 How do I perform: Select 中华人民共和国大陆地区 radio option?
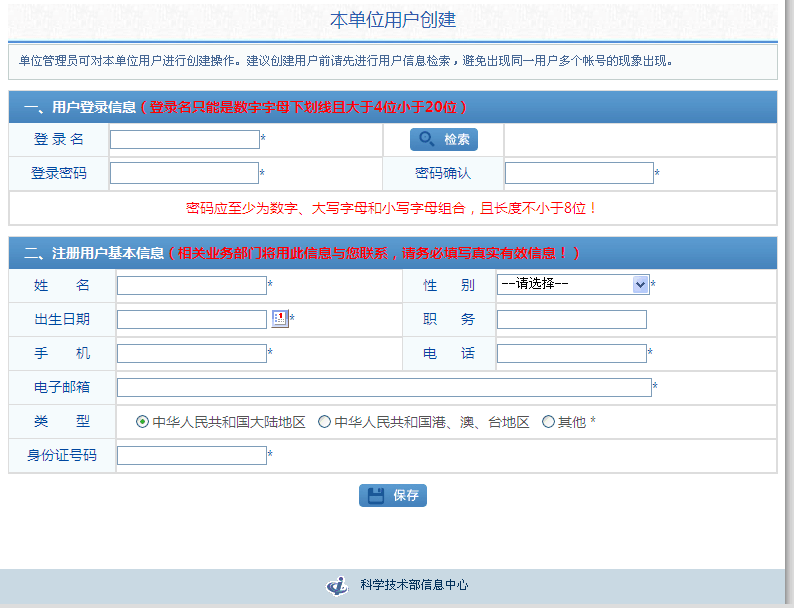[x=143, y=422]
